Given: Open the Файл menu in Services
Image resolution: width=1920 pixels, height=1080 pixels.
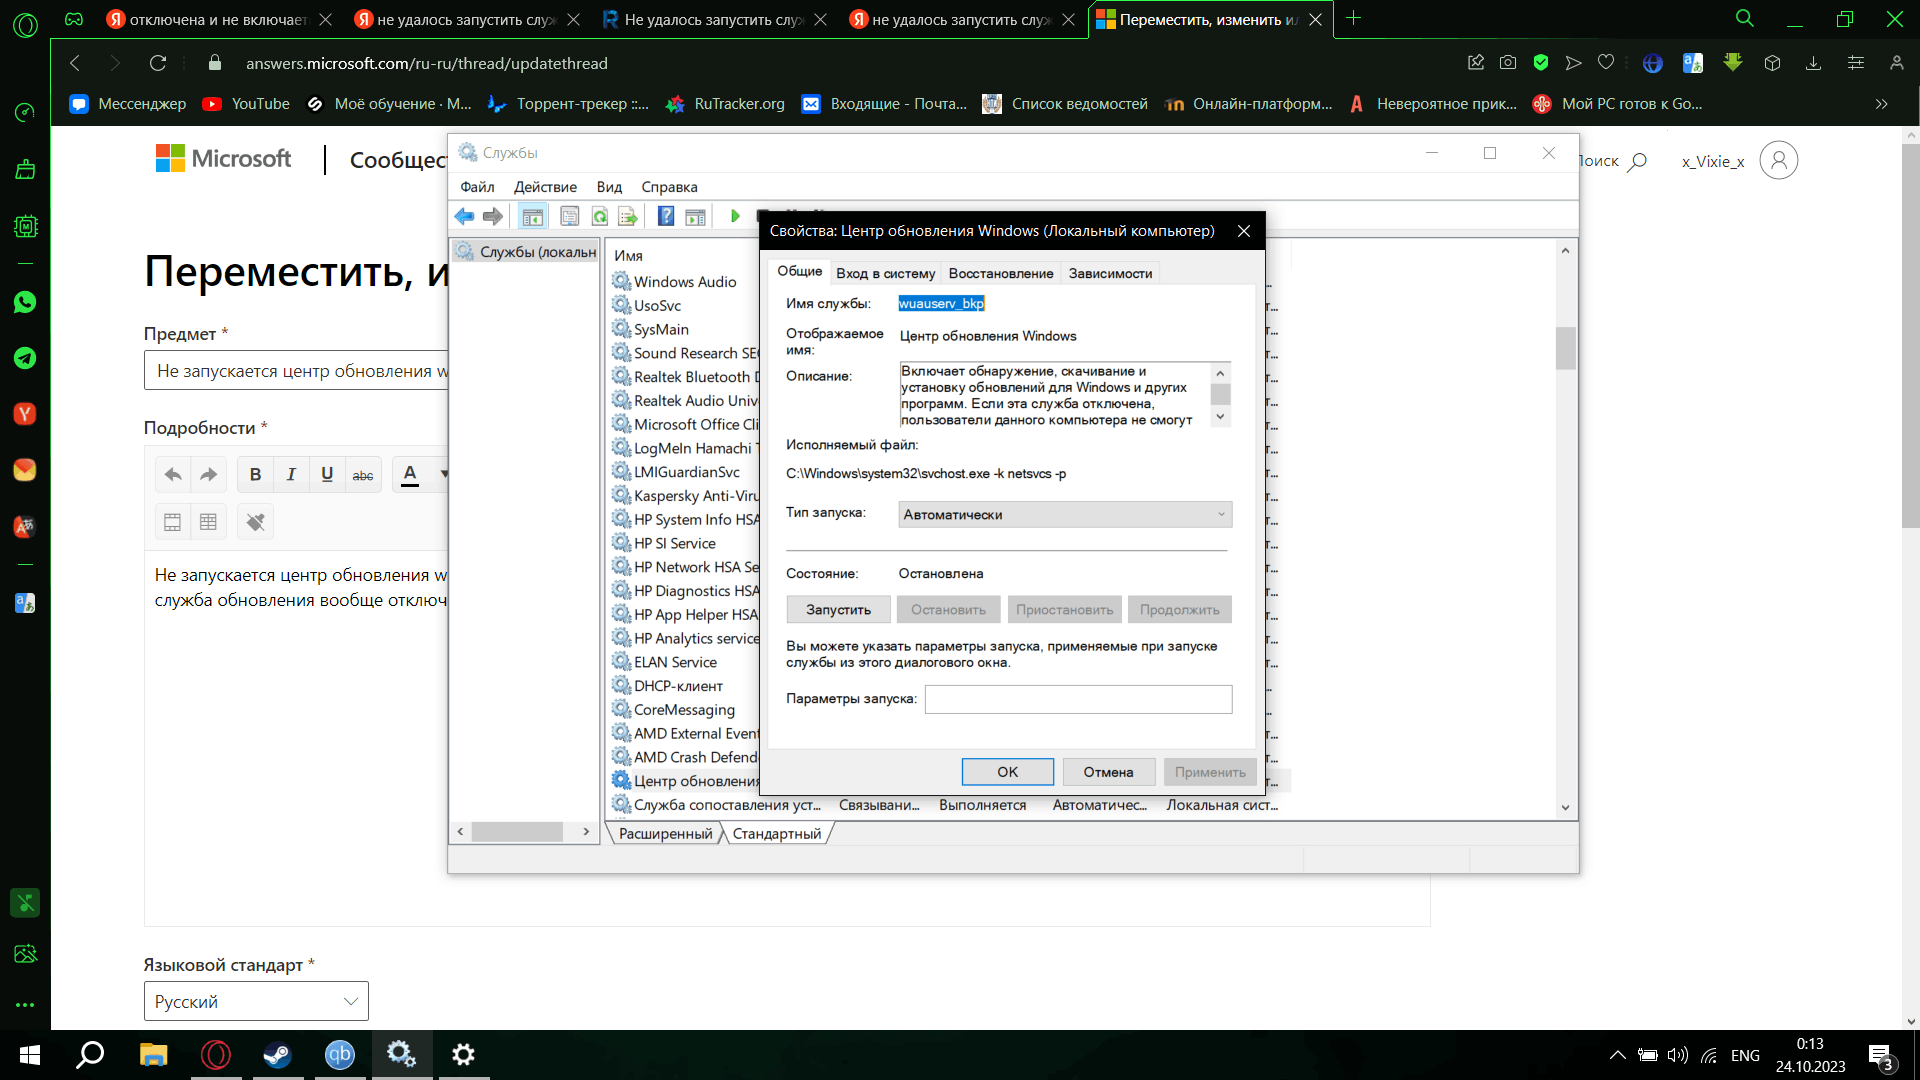Looking at the screenshot, I should (477, 187).
